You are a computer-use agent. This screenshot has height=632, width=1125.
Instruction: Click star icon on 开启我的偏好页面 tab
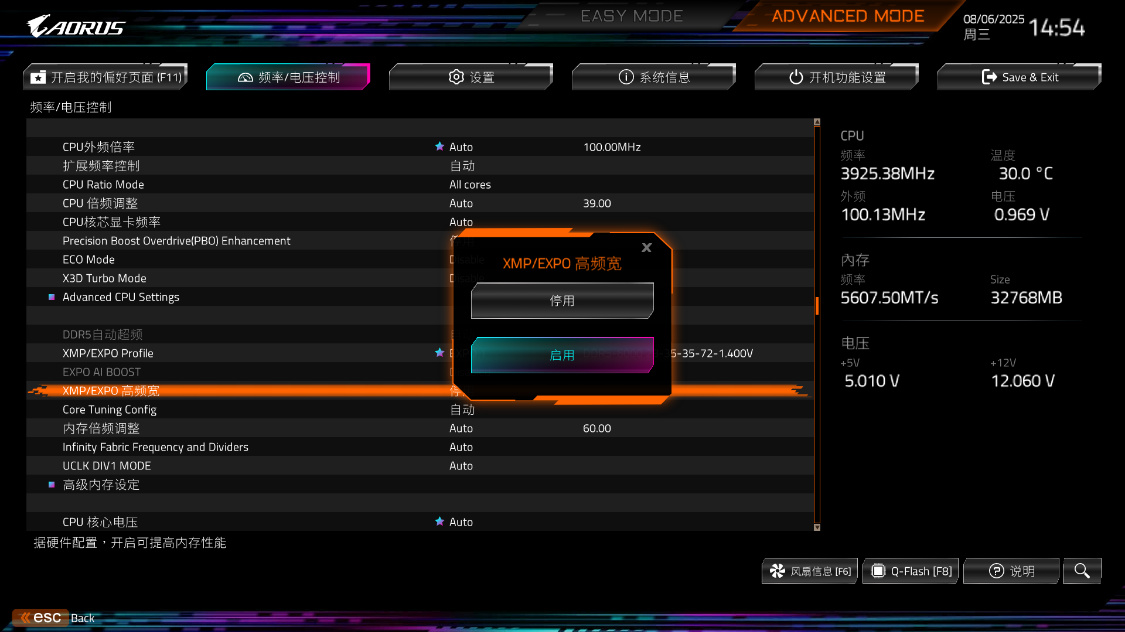[x=38, y=77]
